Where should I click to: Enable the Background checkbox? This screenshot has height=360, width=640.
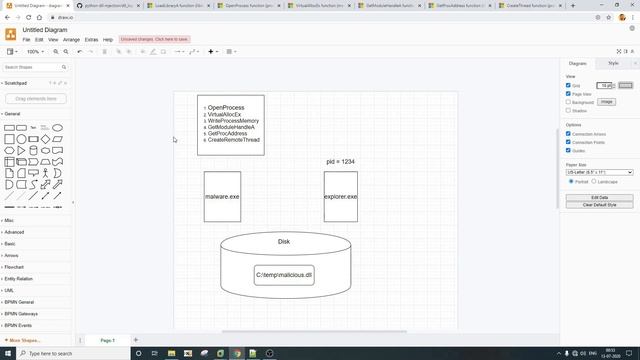(x=568, y=102)
